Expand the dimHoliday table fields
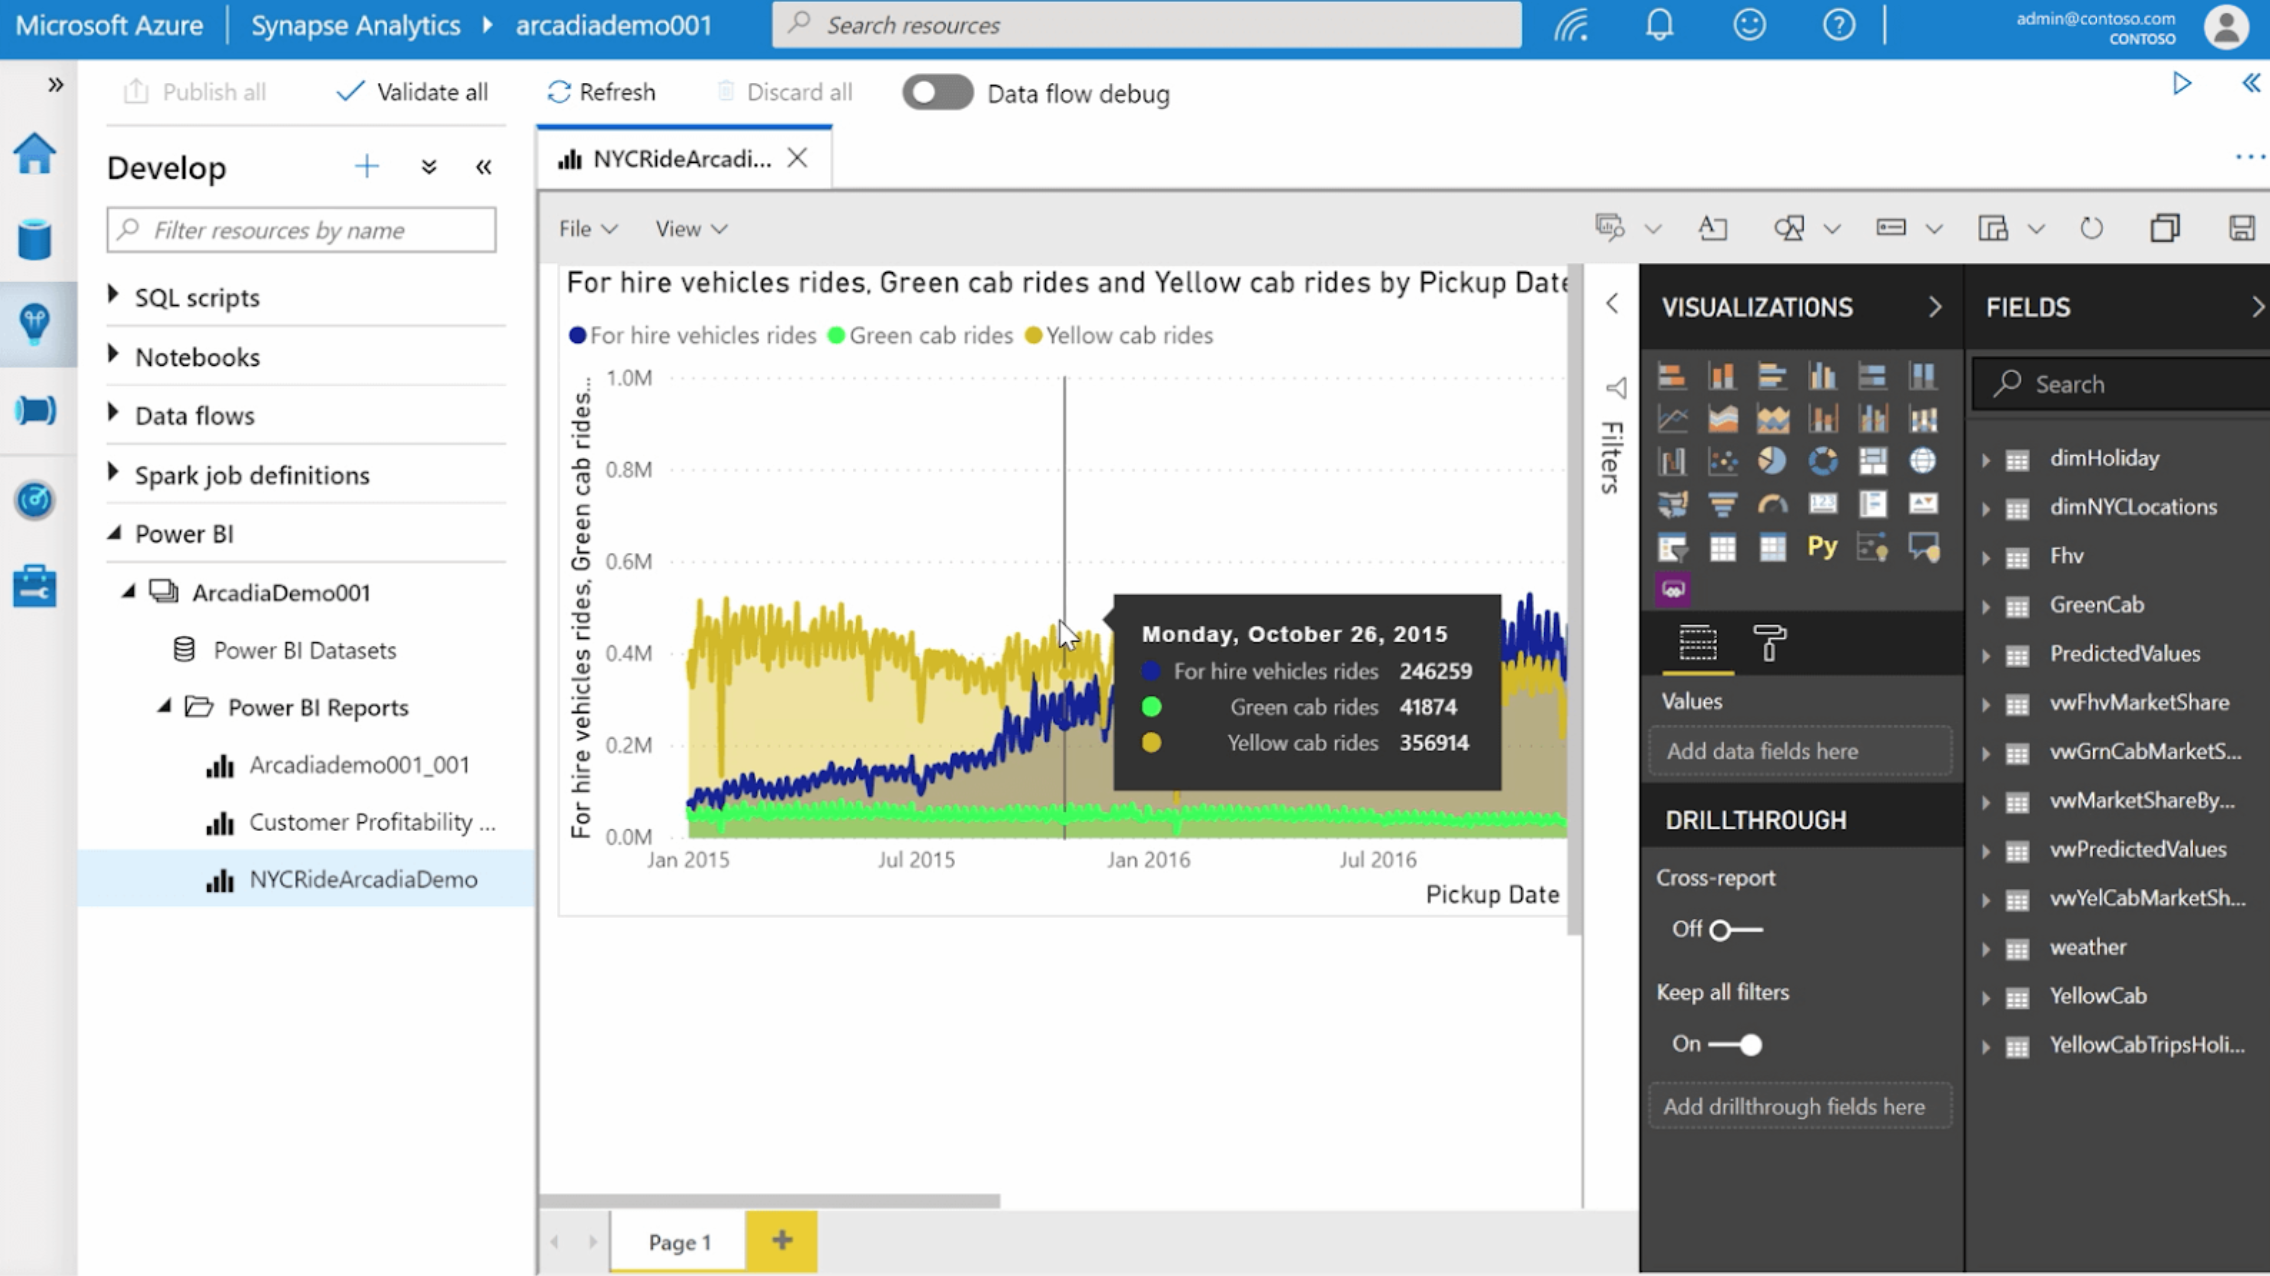 (x=1986, y=459)
